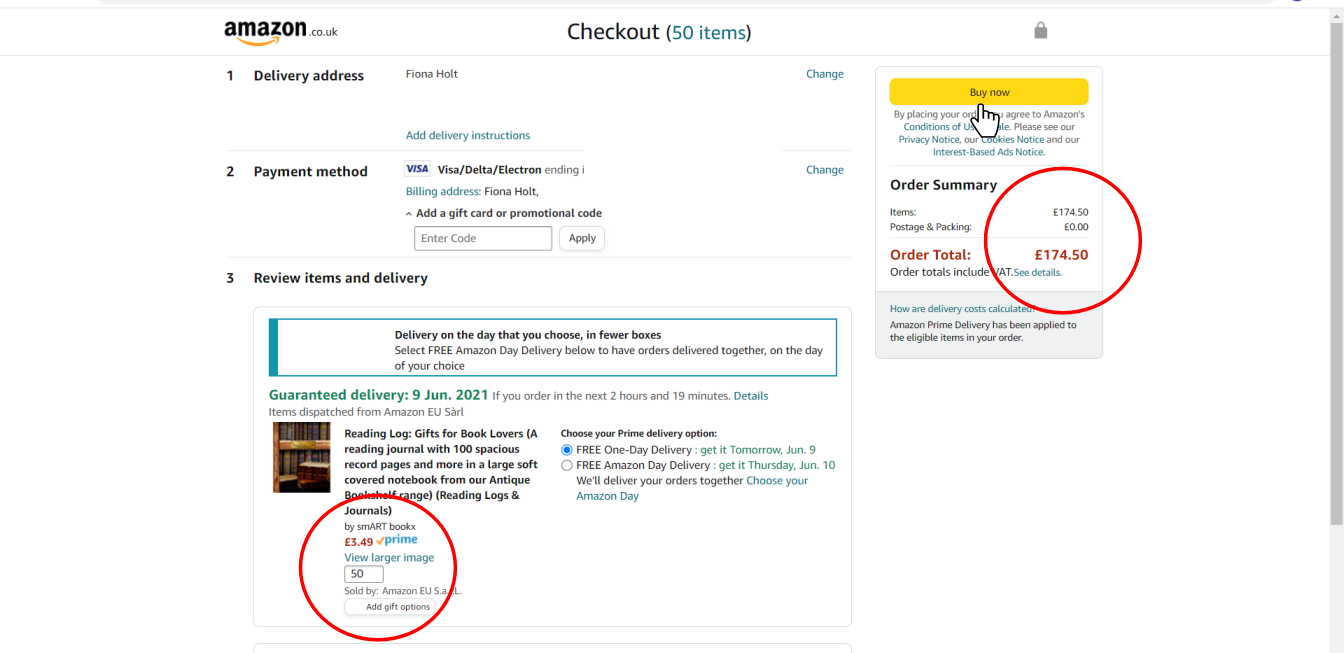Click the Billing address link
Screen dimensions: 1344x653
(442, 191)
